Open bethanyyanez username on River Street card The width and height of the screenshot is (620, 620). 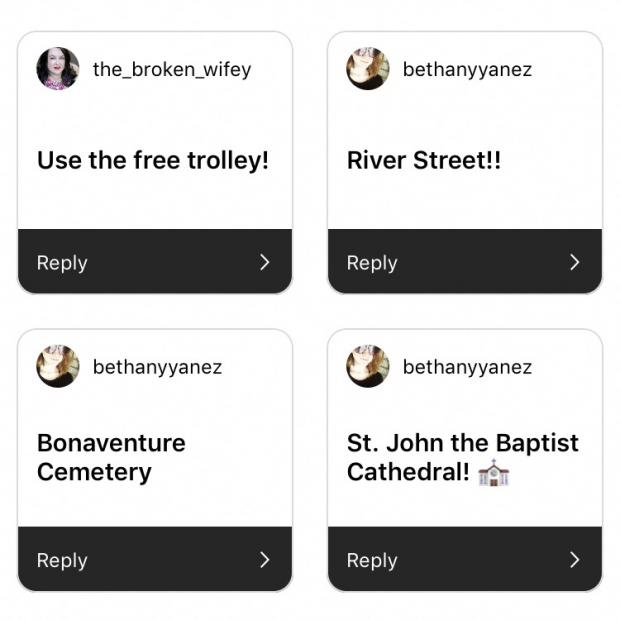[x=467, y=70]
